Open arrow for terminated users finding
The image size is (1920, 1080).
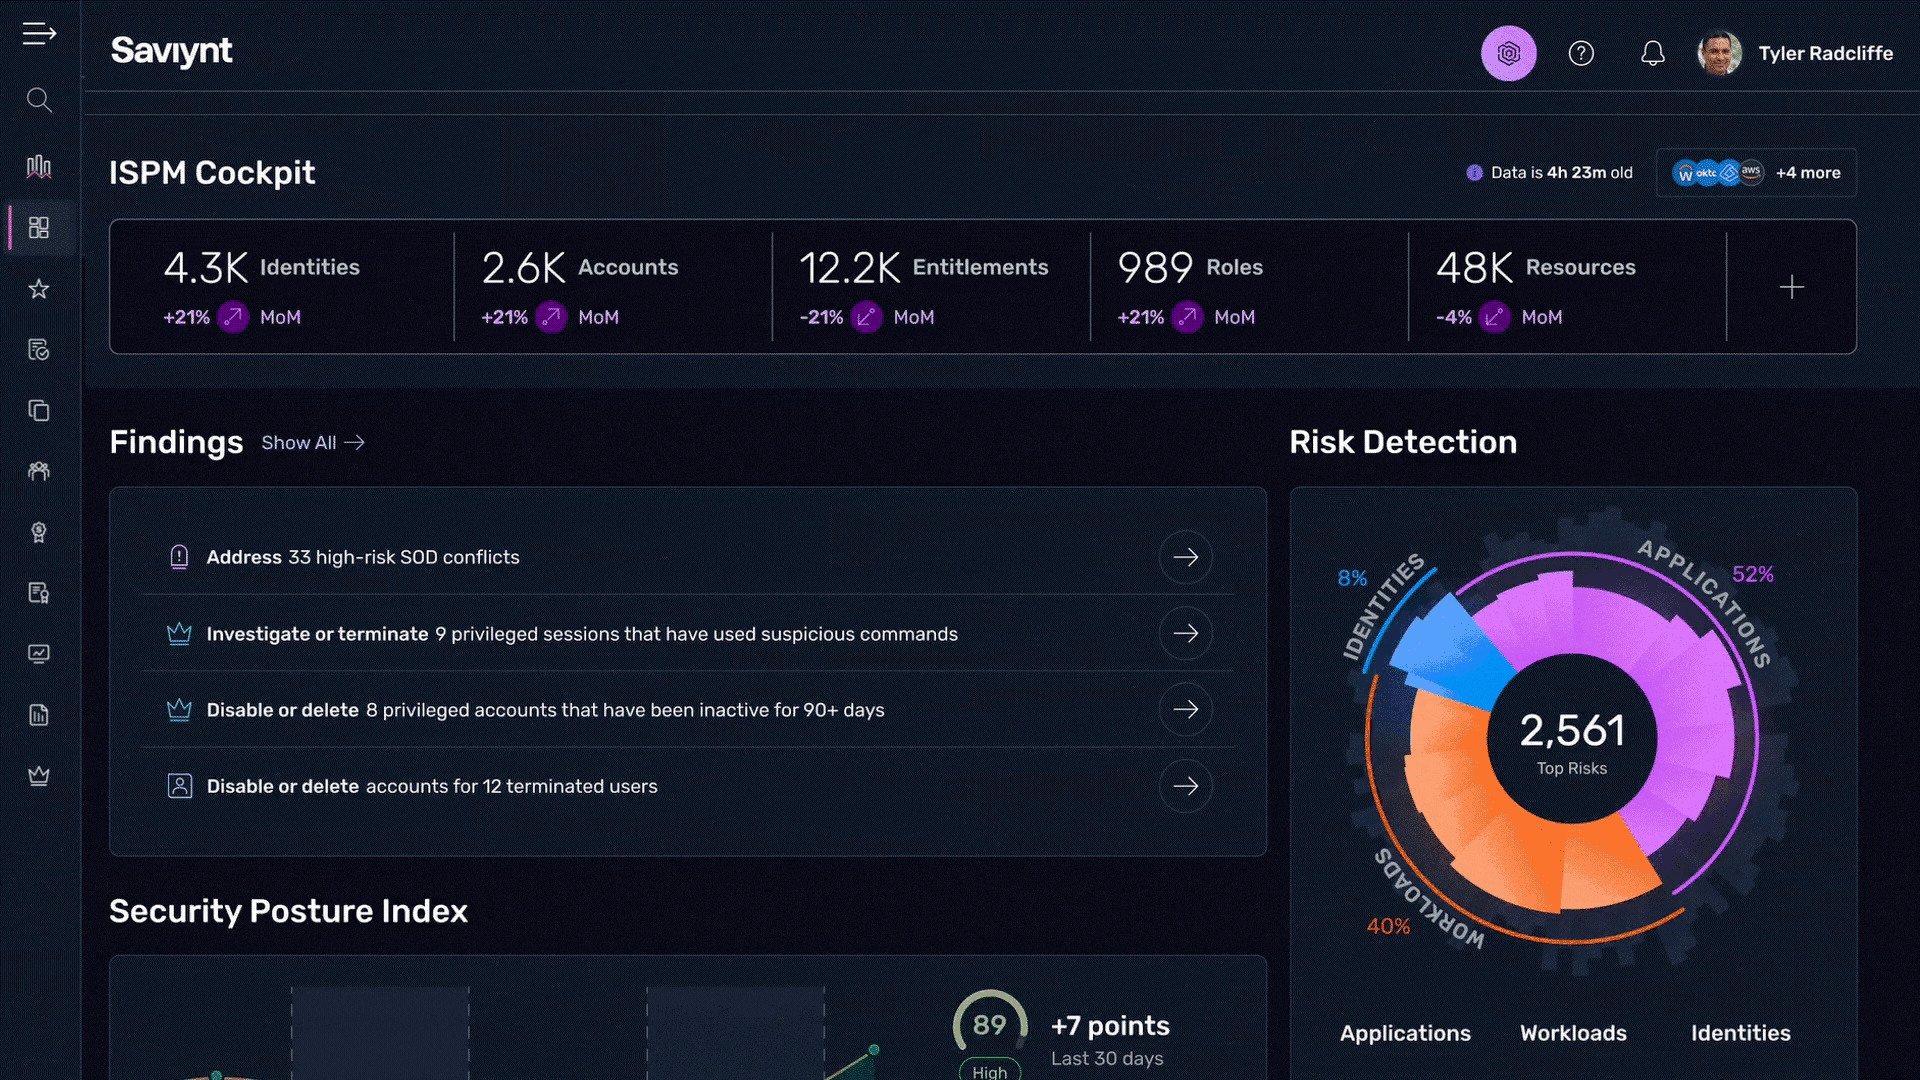click(1185, 786)
